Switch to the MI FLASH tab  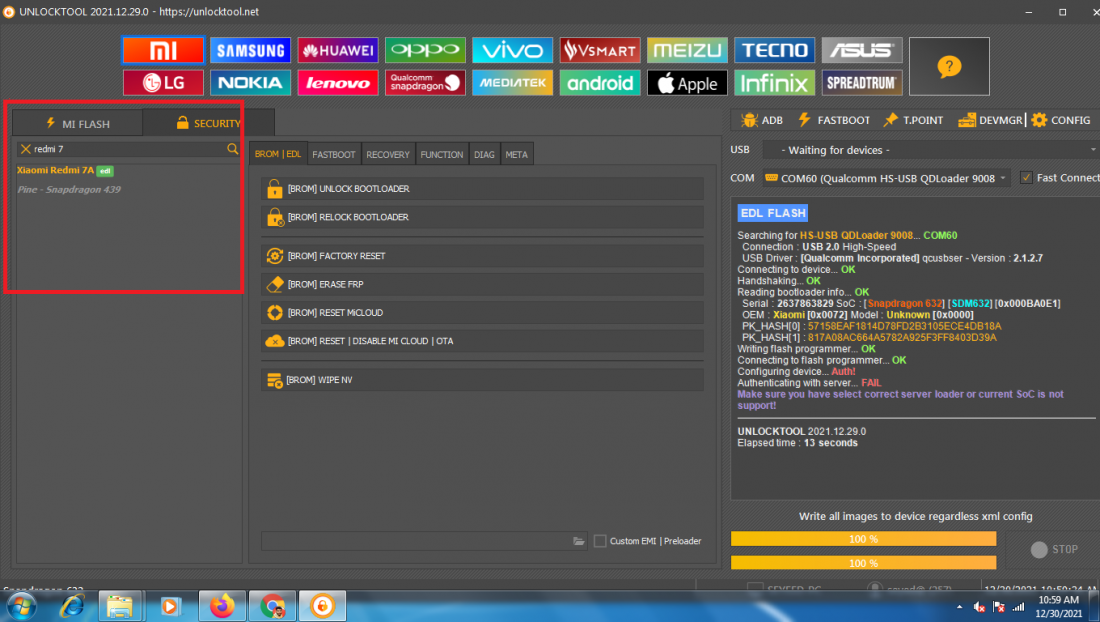[x=78, y=123]
